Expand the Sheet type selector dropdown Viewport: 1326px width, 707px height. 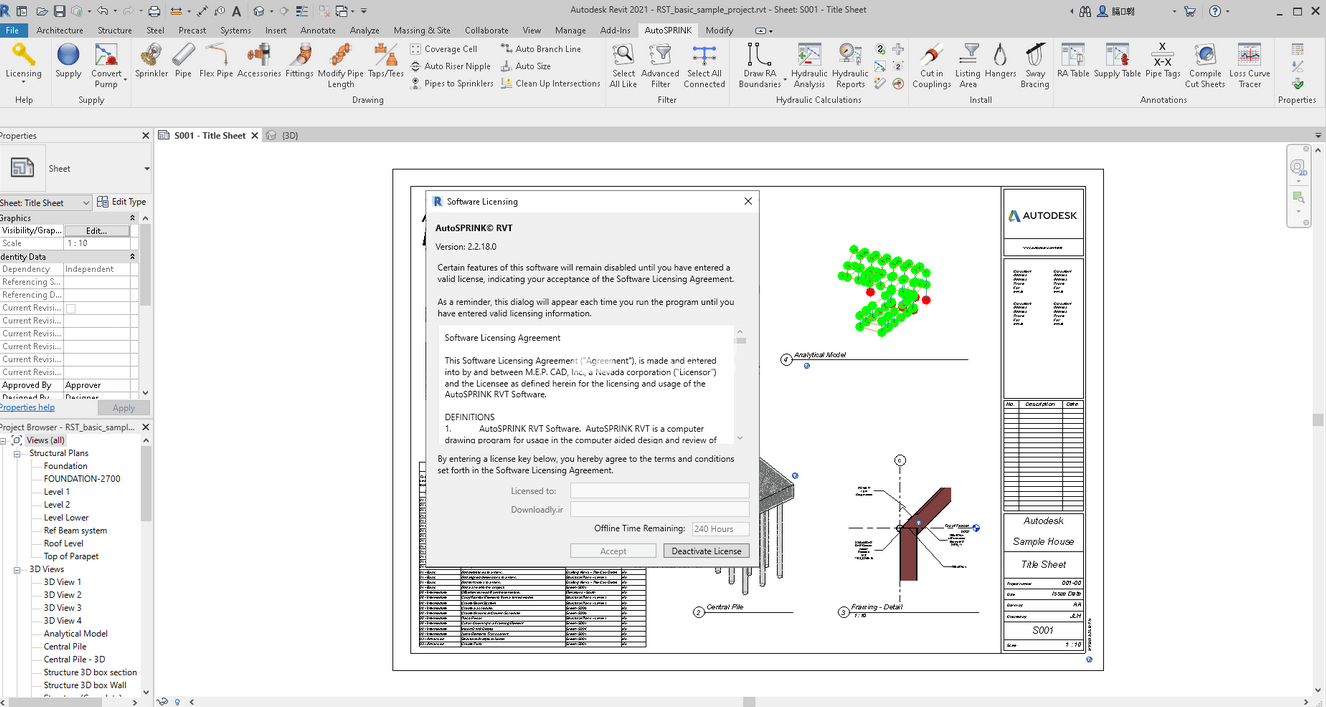(147, 169)
